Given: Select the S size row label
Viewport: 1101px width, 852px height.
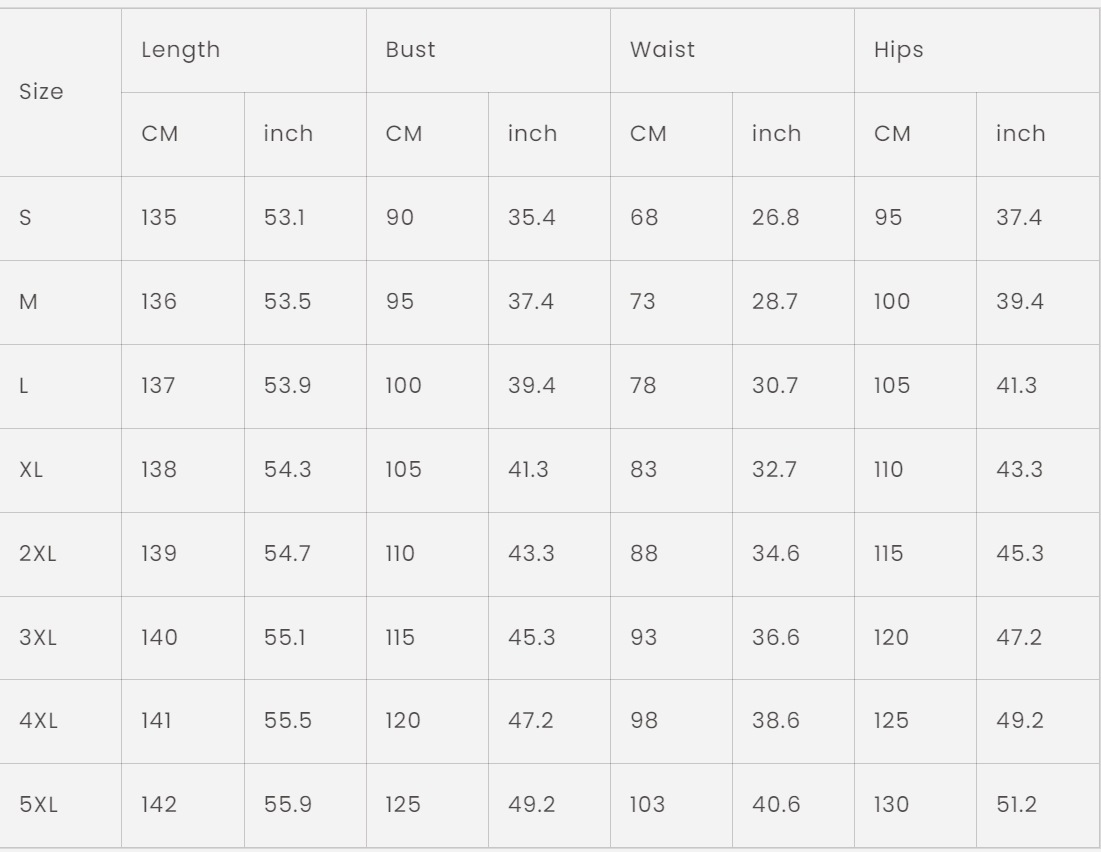Looking at the screenshot, I should pos(25,218).
